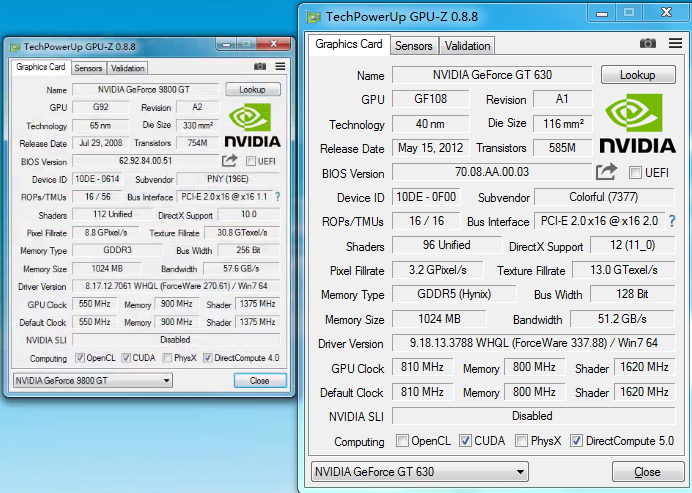Click Close button in GT 630 window
The image size is (692, 493).
point(647,472)
